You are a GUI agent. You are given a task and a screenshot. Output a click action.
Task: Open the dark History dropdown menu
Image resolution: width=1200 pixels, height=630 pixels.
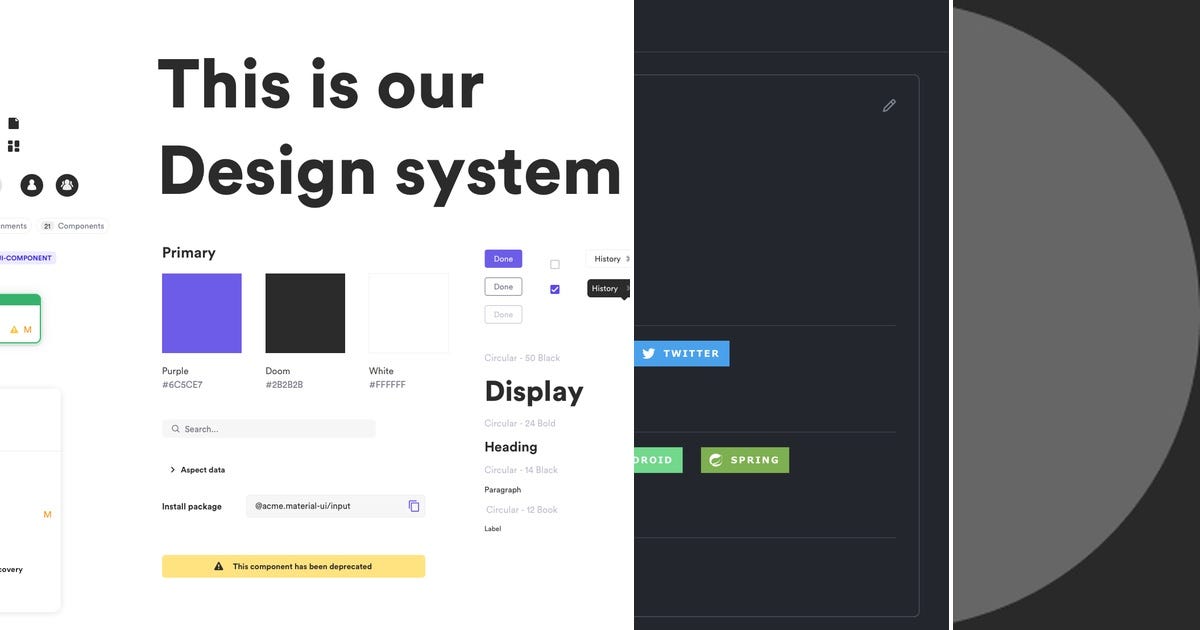[x=607, y=288]
